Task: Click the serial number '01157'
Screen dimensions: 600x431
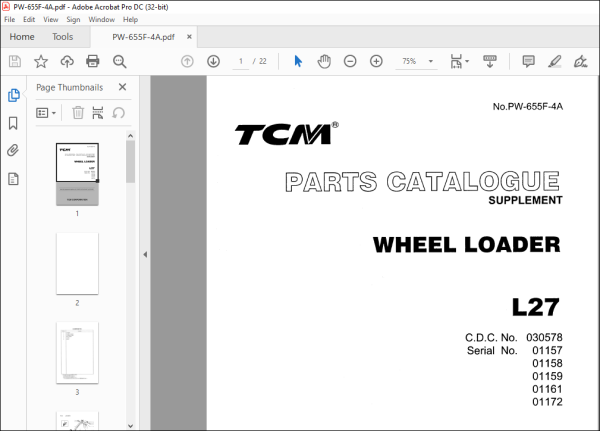Action: (x=547, y=350)
